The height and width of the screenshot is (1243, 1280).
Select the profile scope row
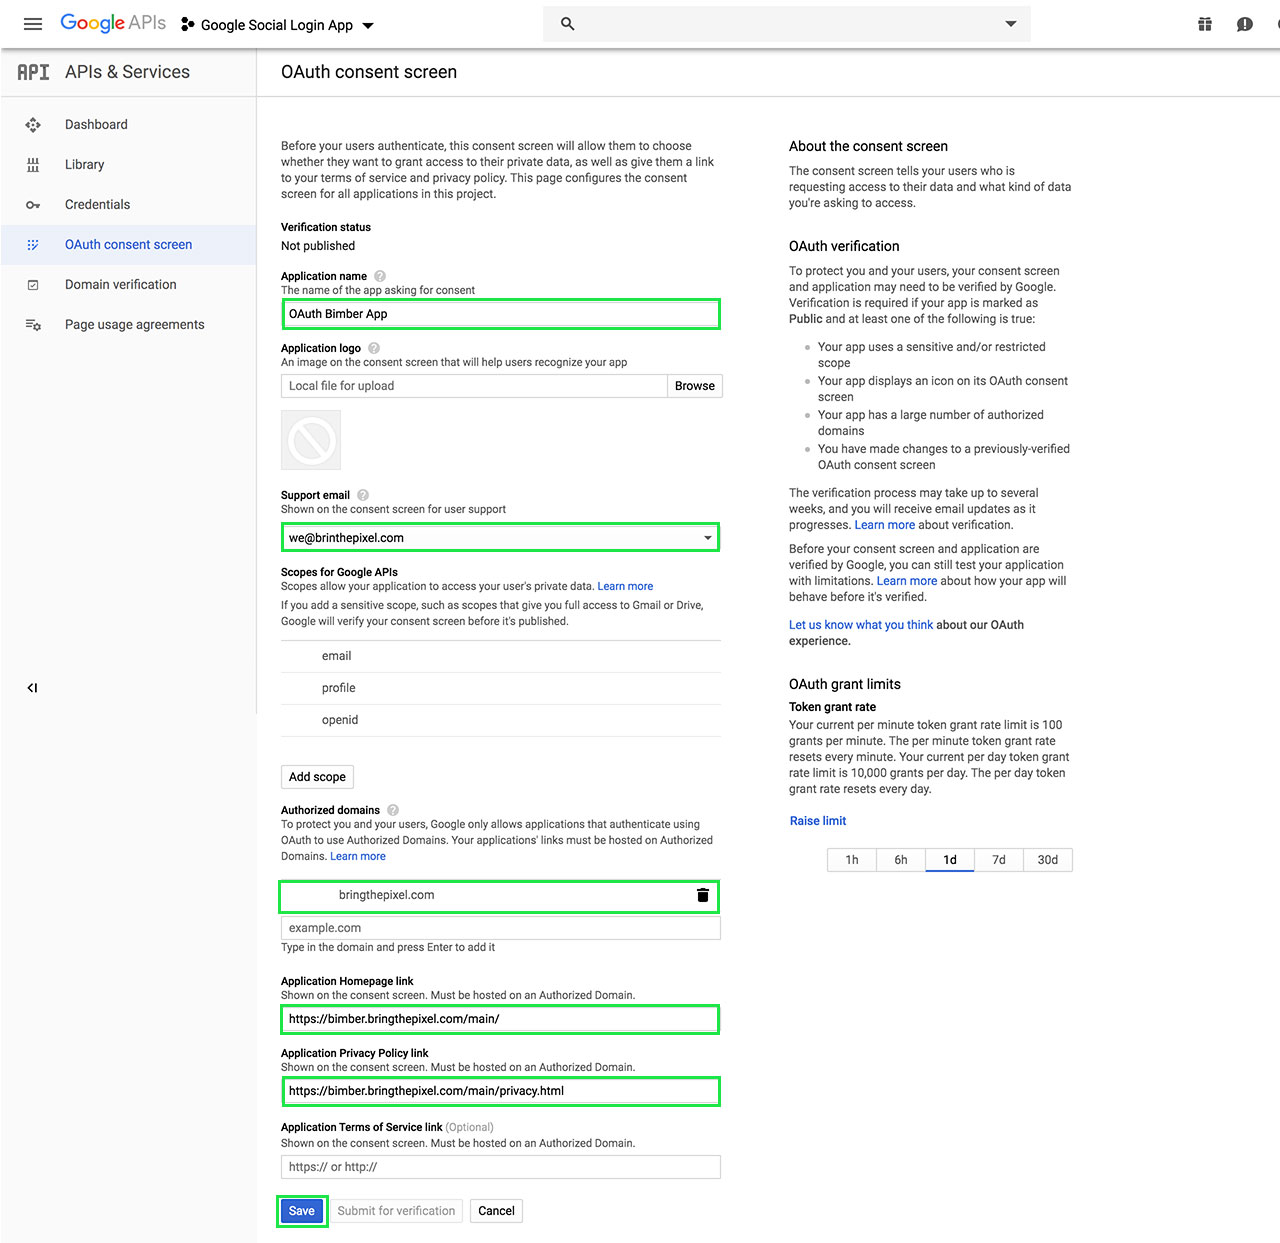click(x=501, y=688)
